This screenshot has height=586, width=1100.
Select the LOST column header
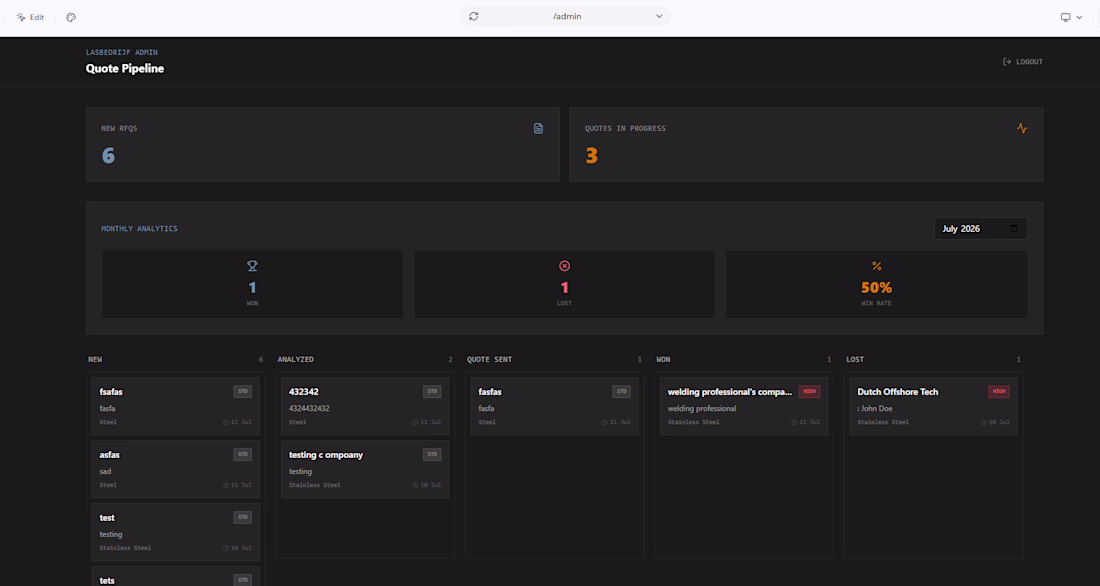854,359
